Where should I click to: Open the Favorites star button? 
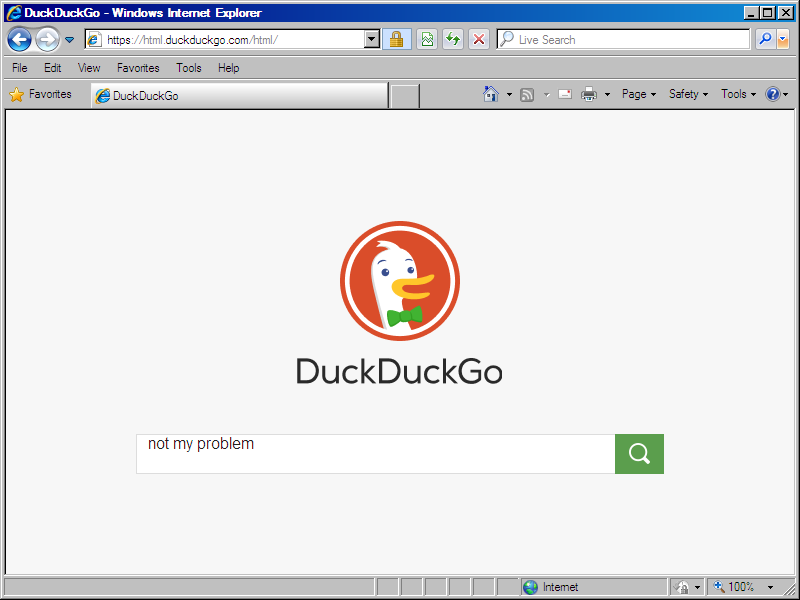pos(40,94)
